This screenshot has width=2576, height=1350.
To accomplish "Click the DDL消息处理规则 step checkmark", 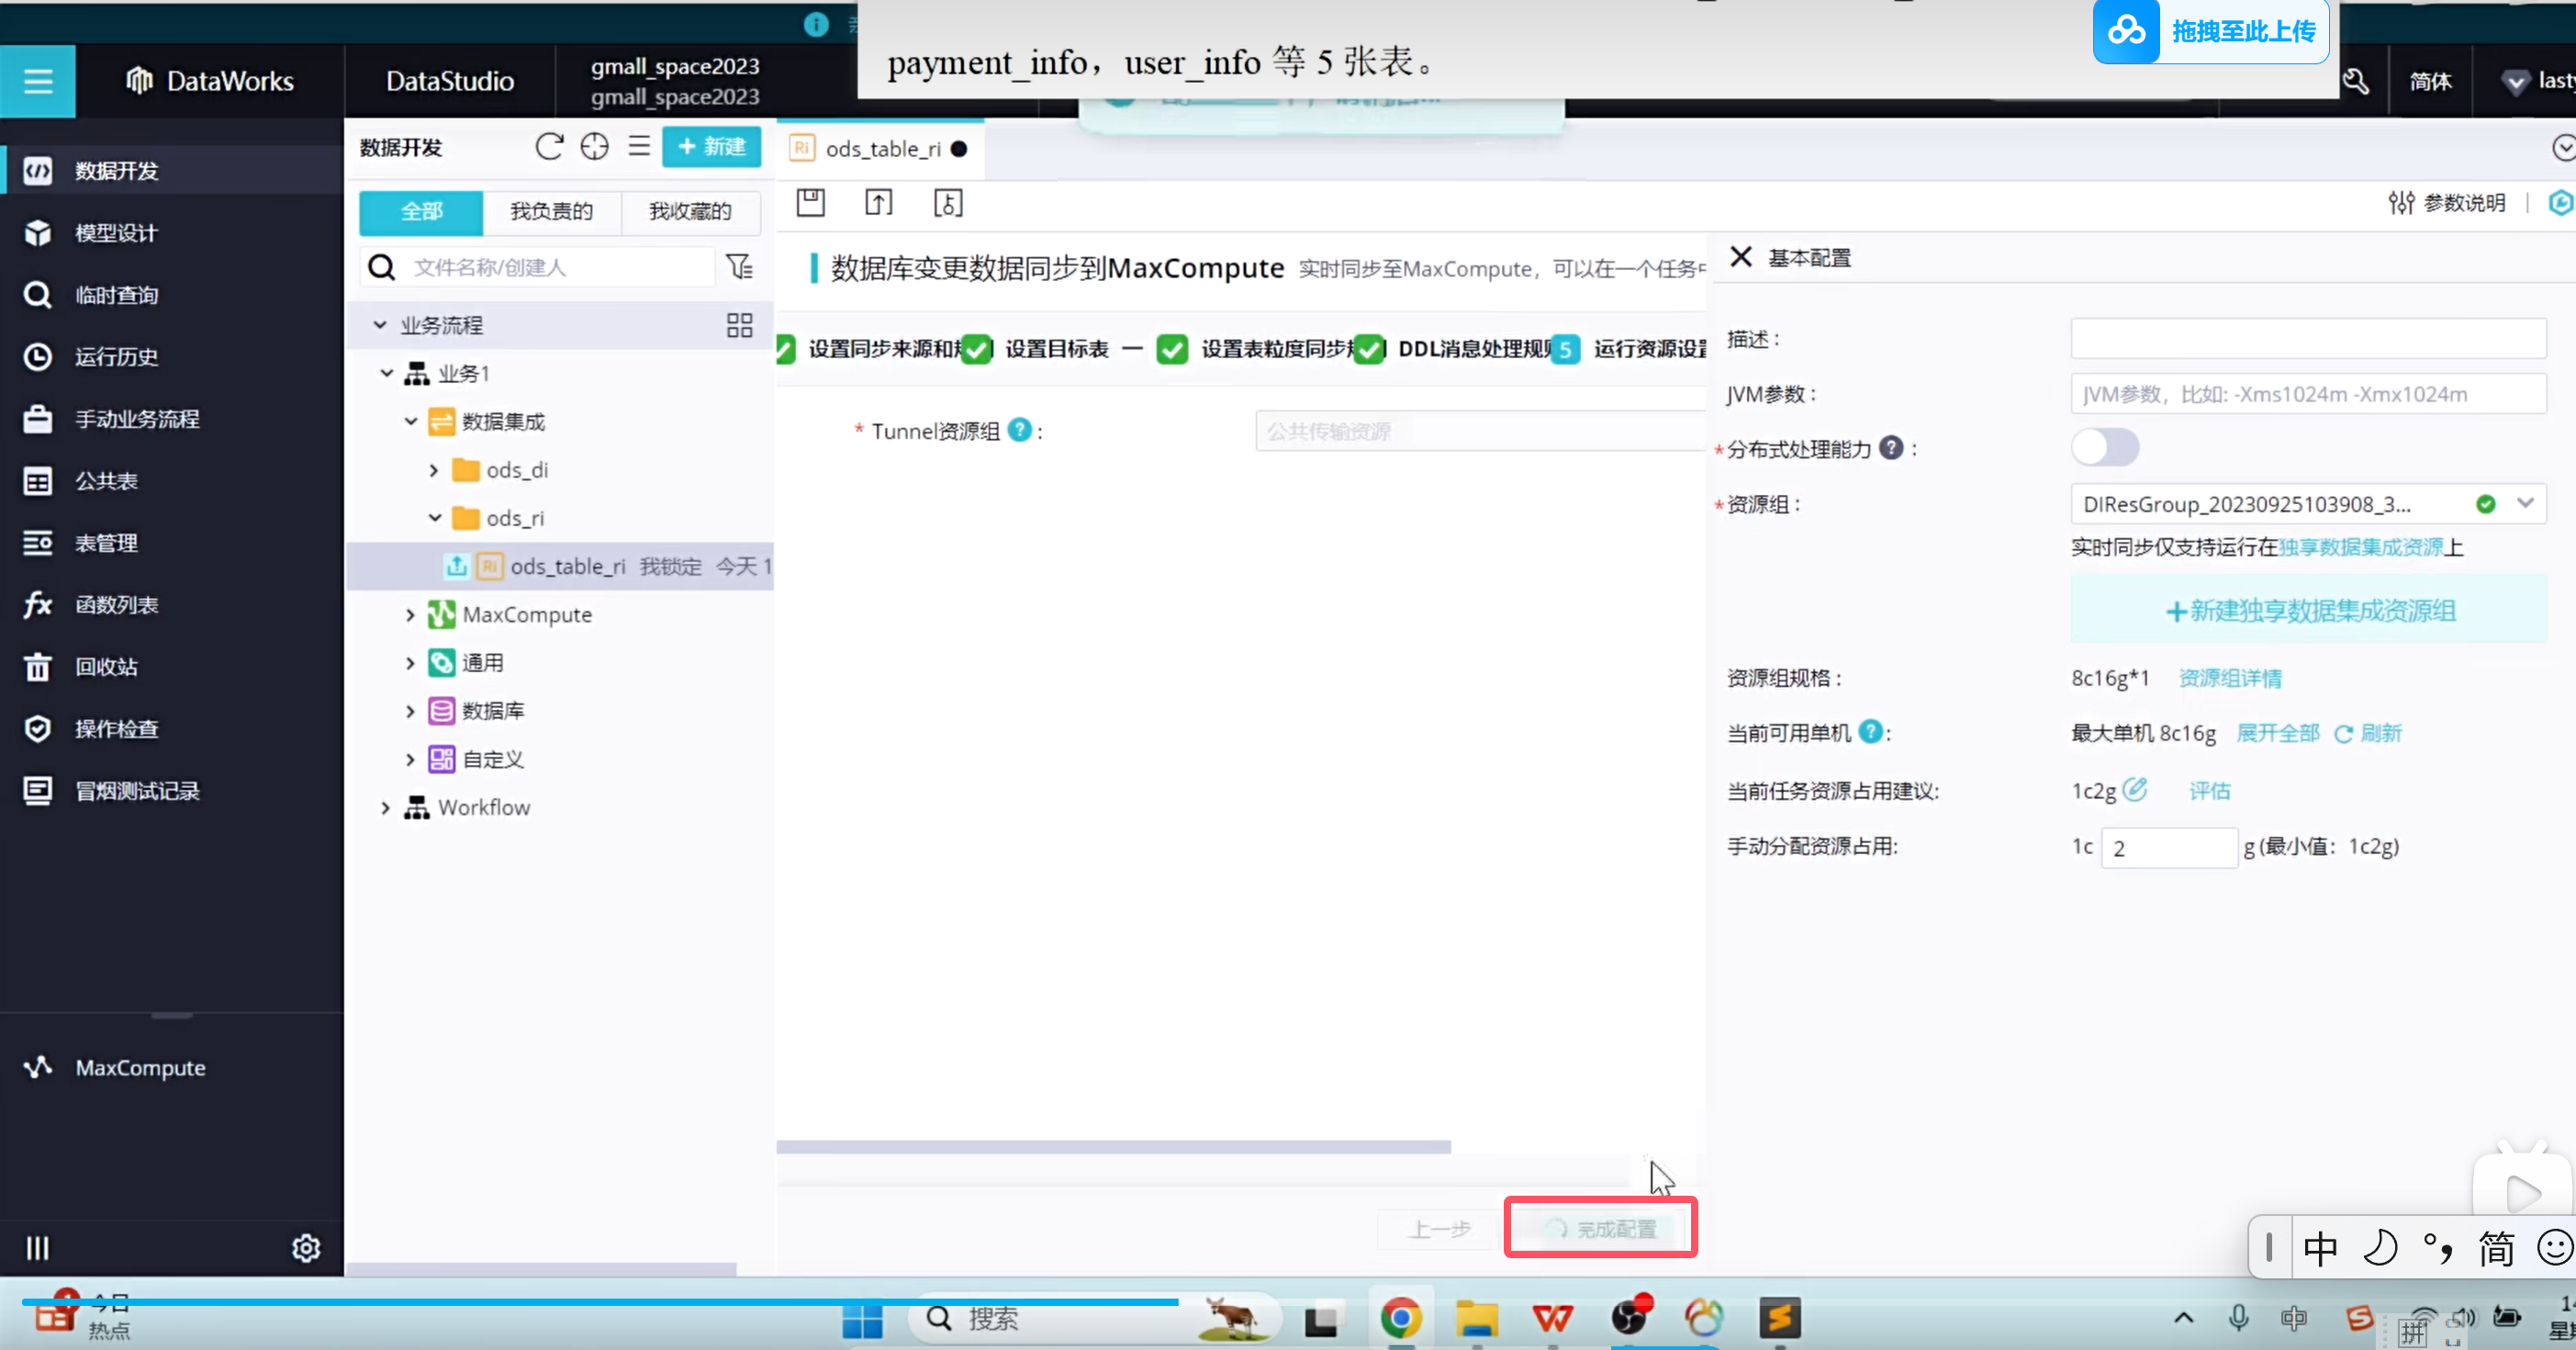I will [1369, 349].
